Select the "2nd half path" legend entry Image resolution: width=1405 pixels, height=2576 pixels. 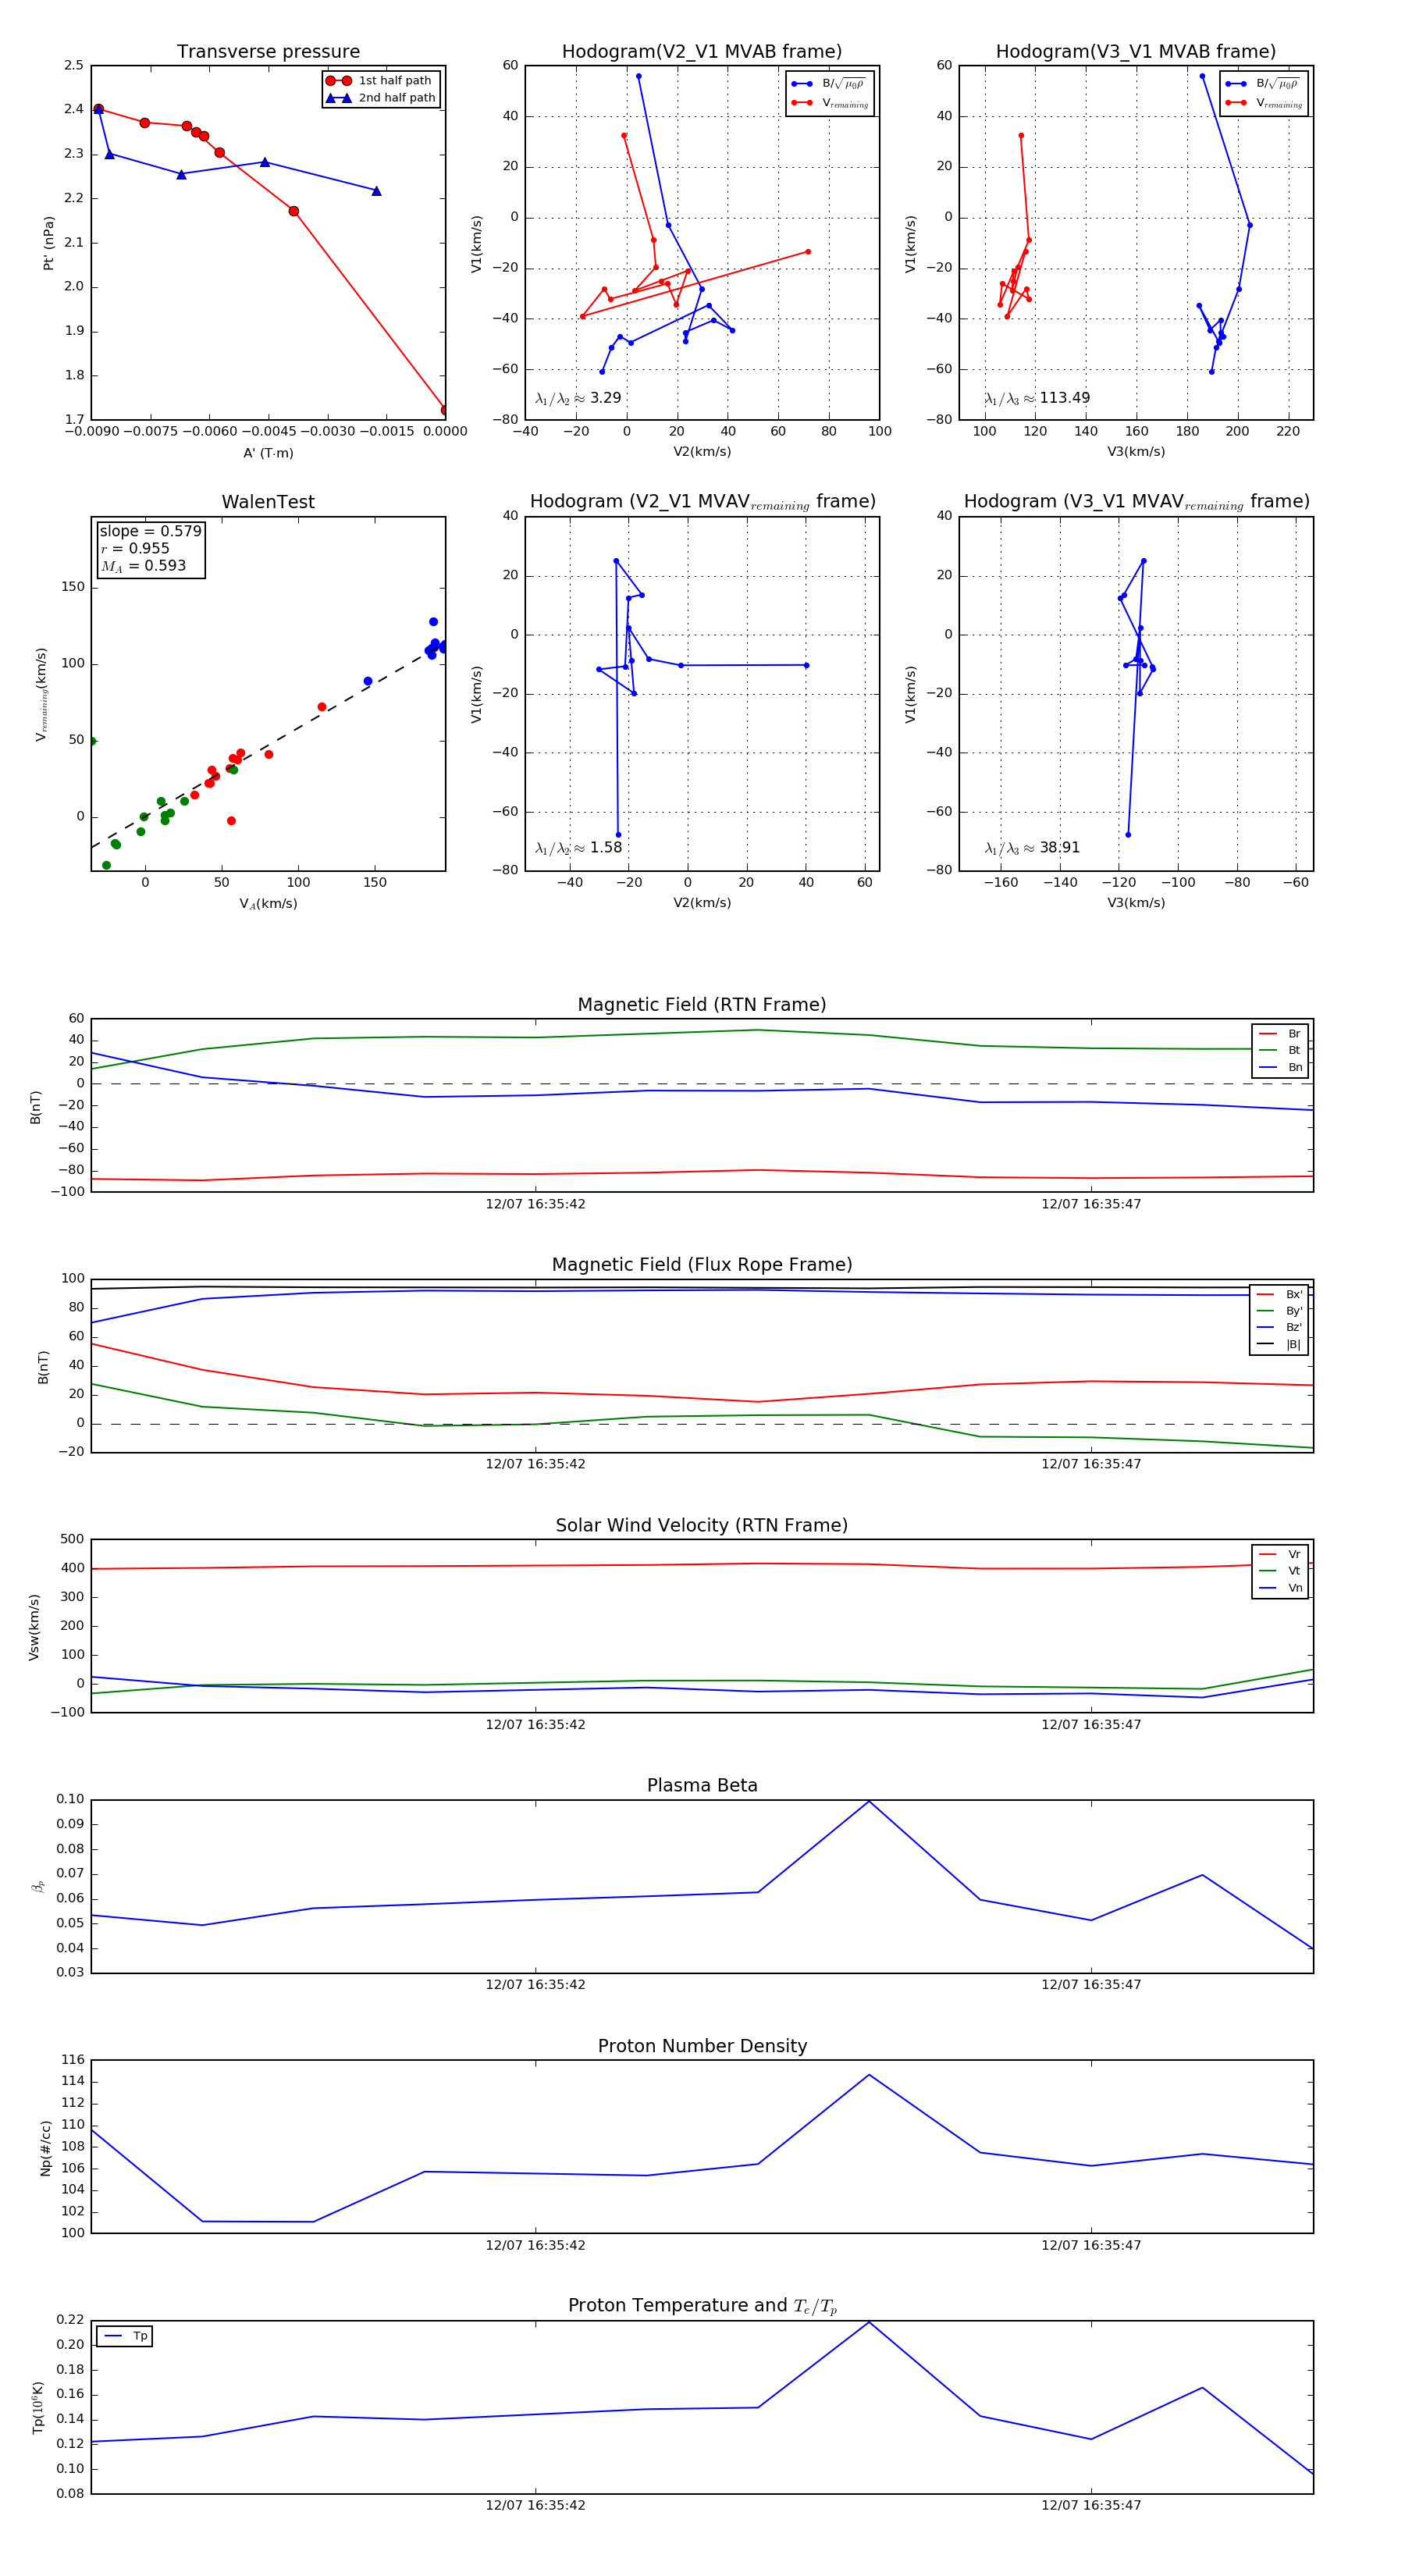coord(380,98)
